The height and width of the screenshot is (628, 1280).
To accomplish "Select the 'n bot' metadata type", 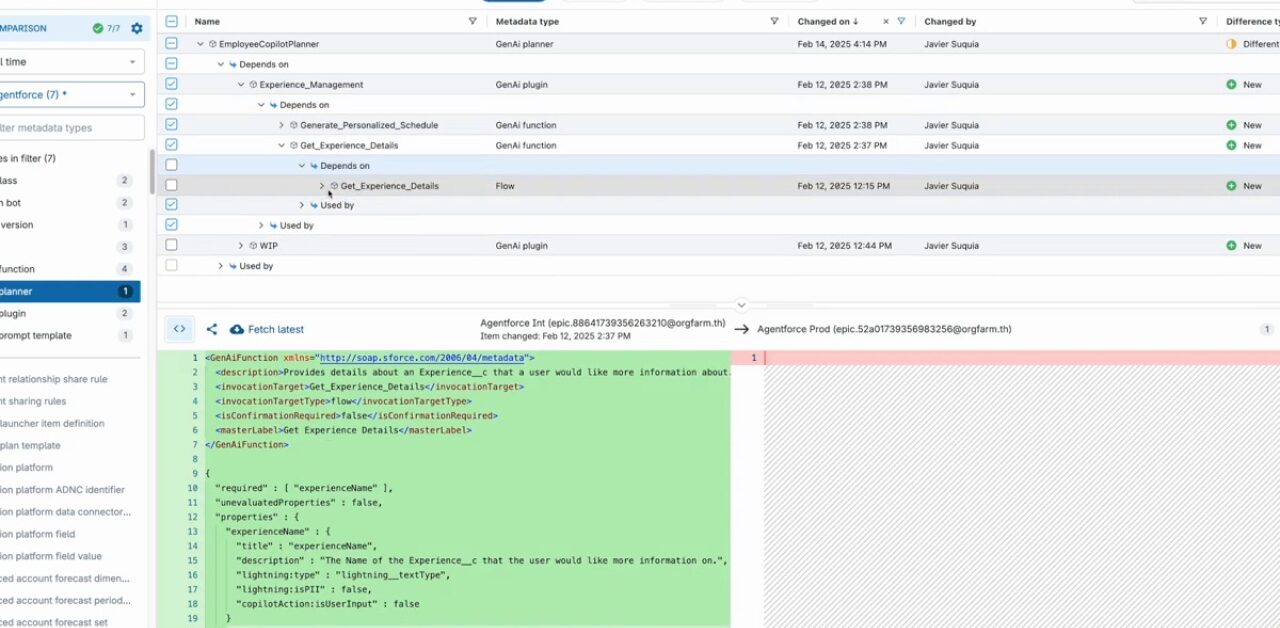I will click(x=68, y=203).
